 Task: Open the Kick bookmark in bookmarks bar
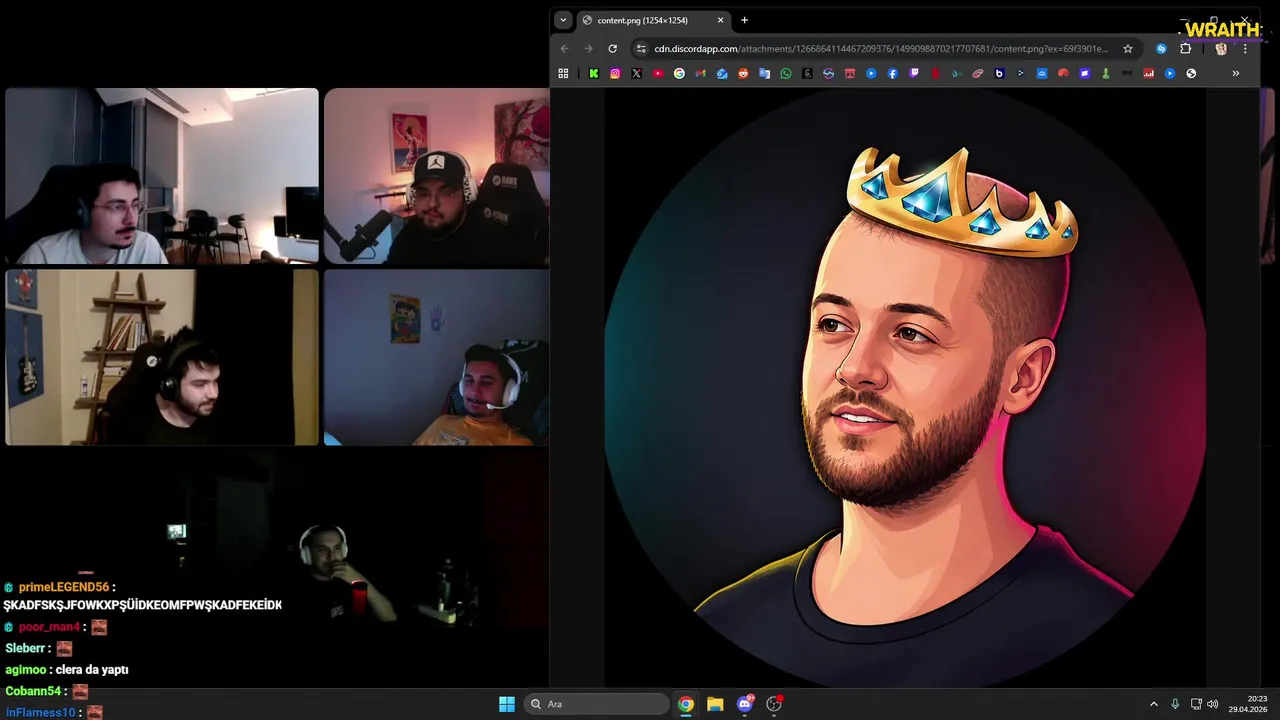pos(594,73)
